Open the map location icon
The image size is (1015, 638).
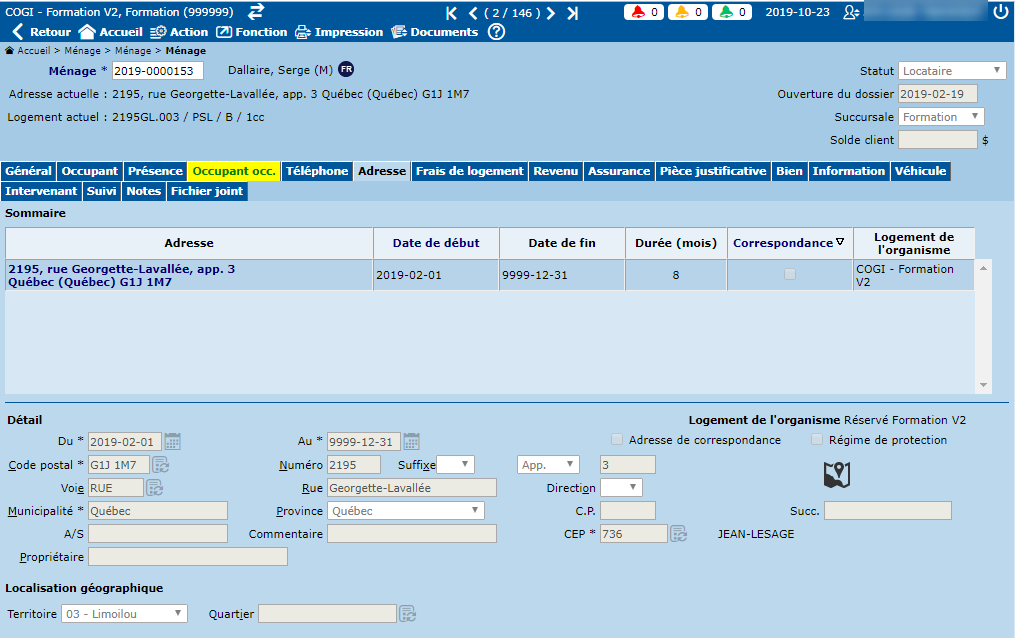[836, 476]
